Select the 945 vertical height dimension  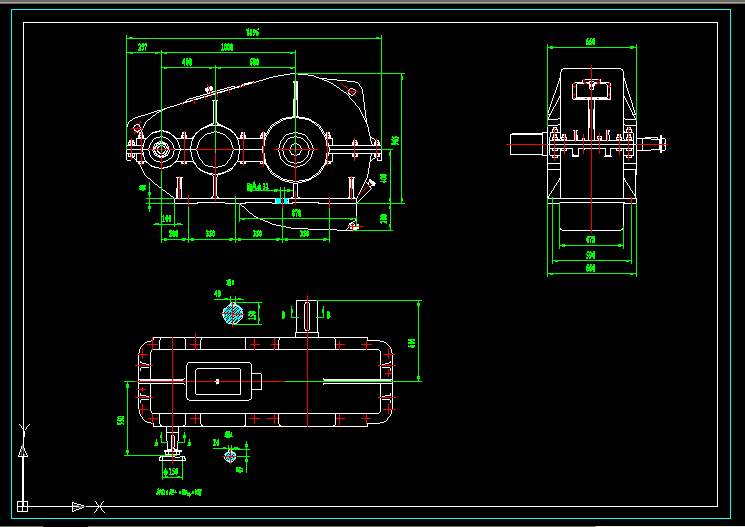(x=396, y=139)
